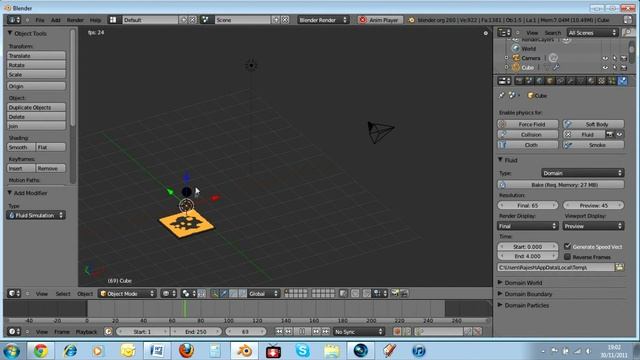This screenshot has width=640, height=360.
Task: Click the fluid cache path field
Action: point(556,267)
